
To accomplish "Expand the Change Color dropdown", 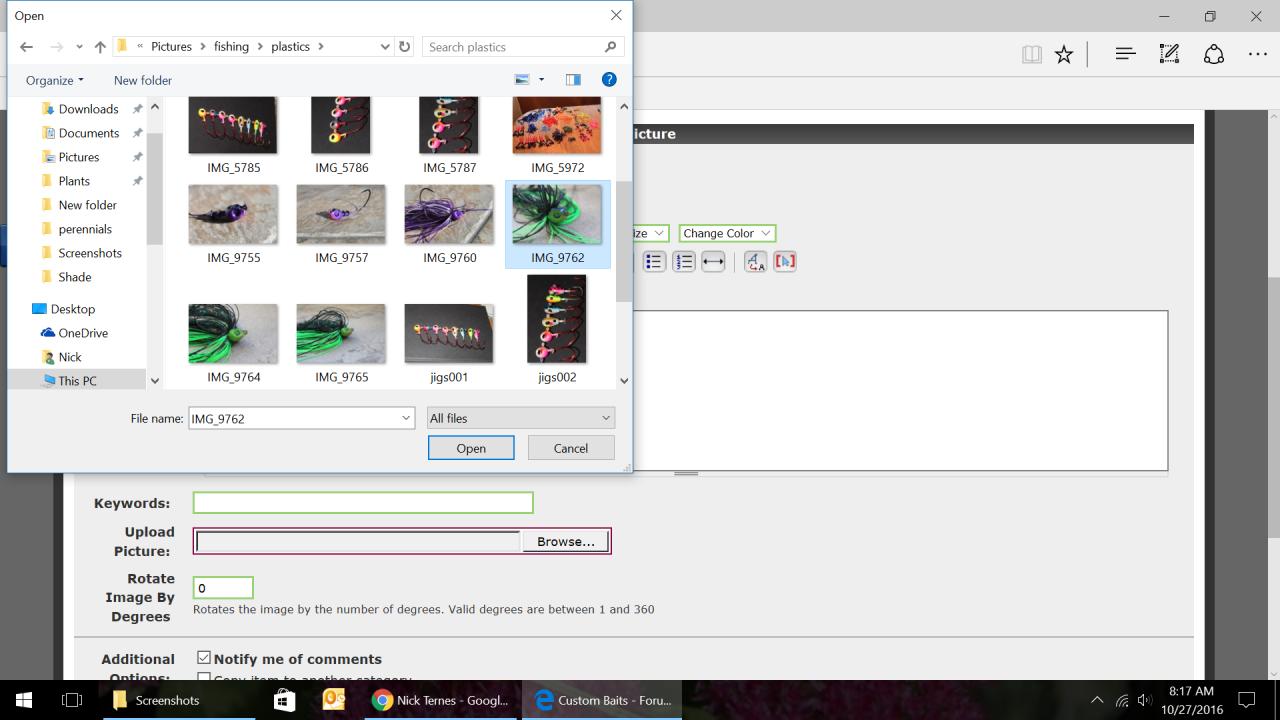I will tap(727, 233).
